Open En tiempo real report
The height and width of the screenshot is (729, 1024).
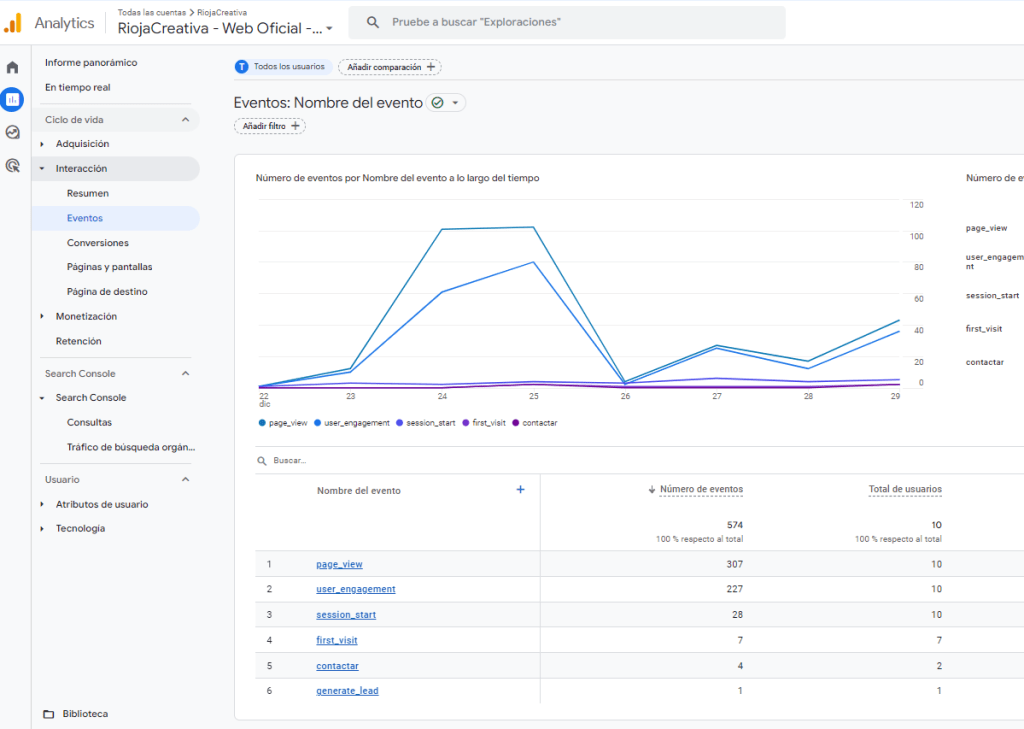coord(77,88)
